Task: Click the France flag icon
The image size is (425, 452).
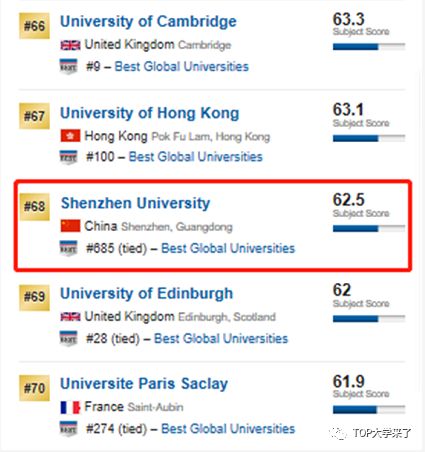Action: pyautogui.click(x=70, y=407)
